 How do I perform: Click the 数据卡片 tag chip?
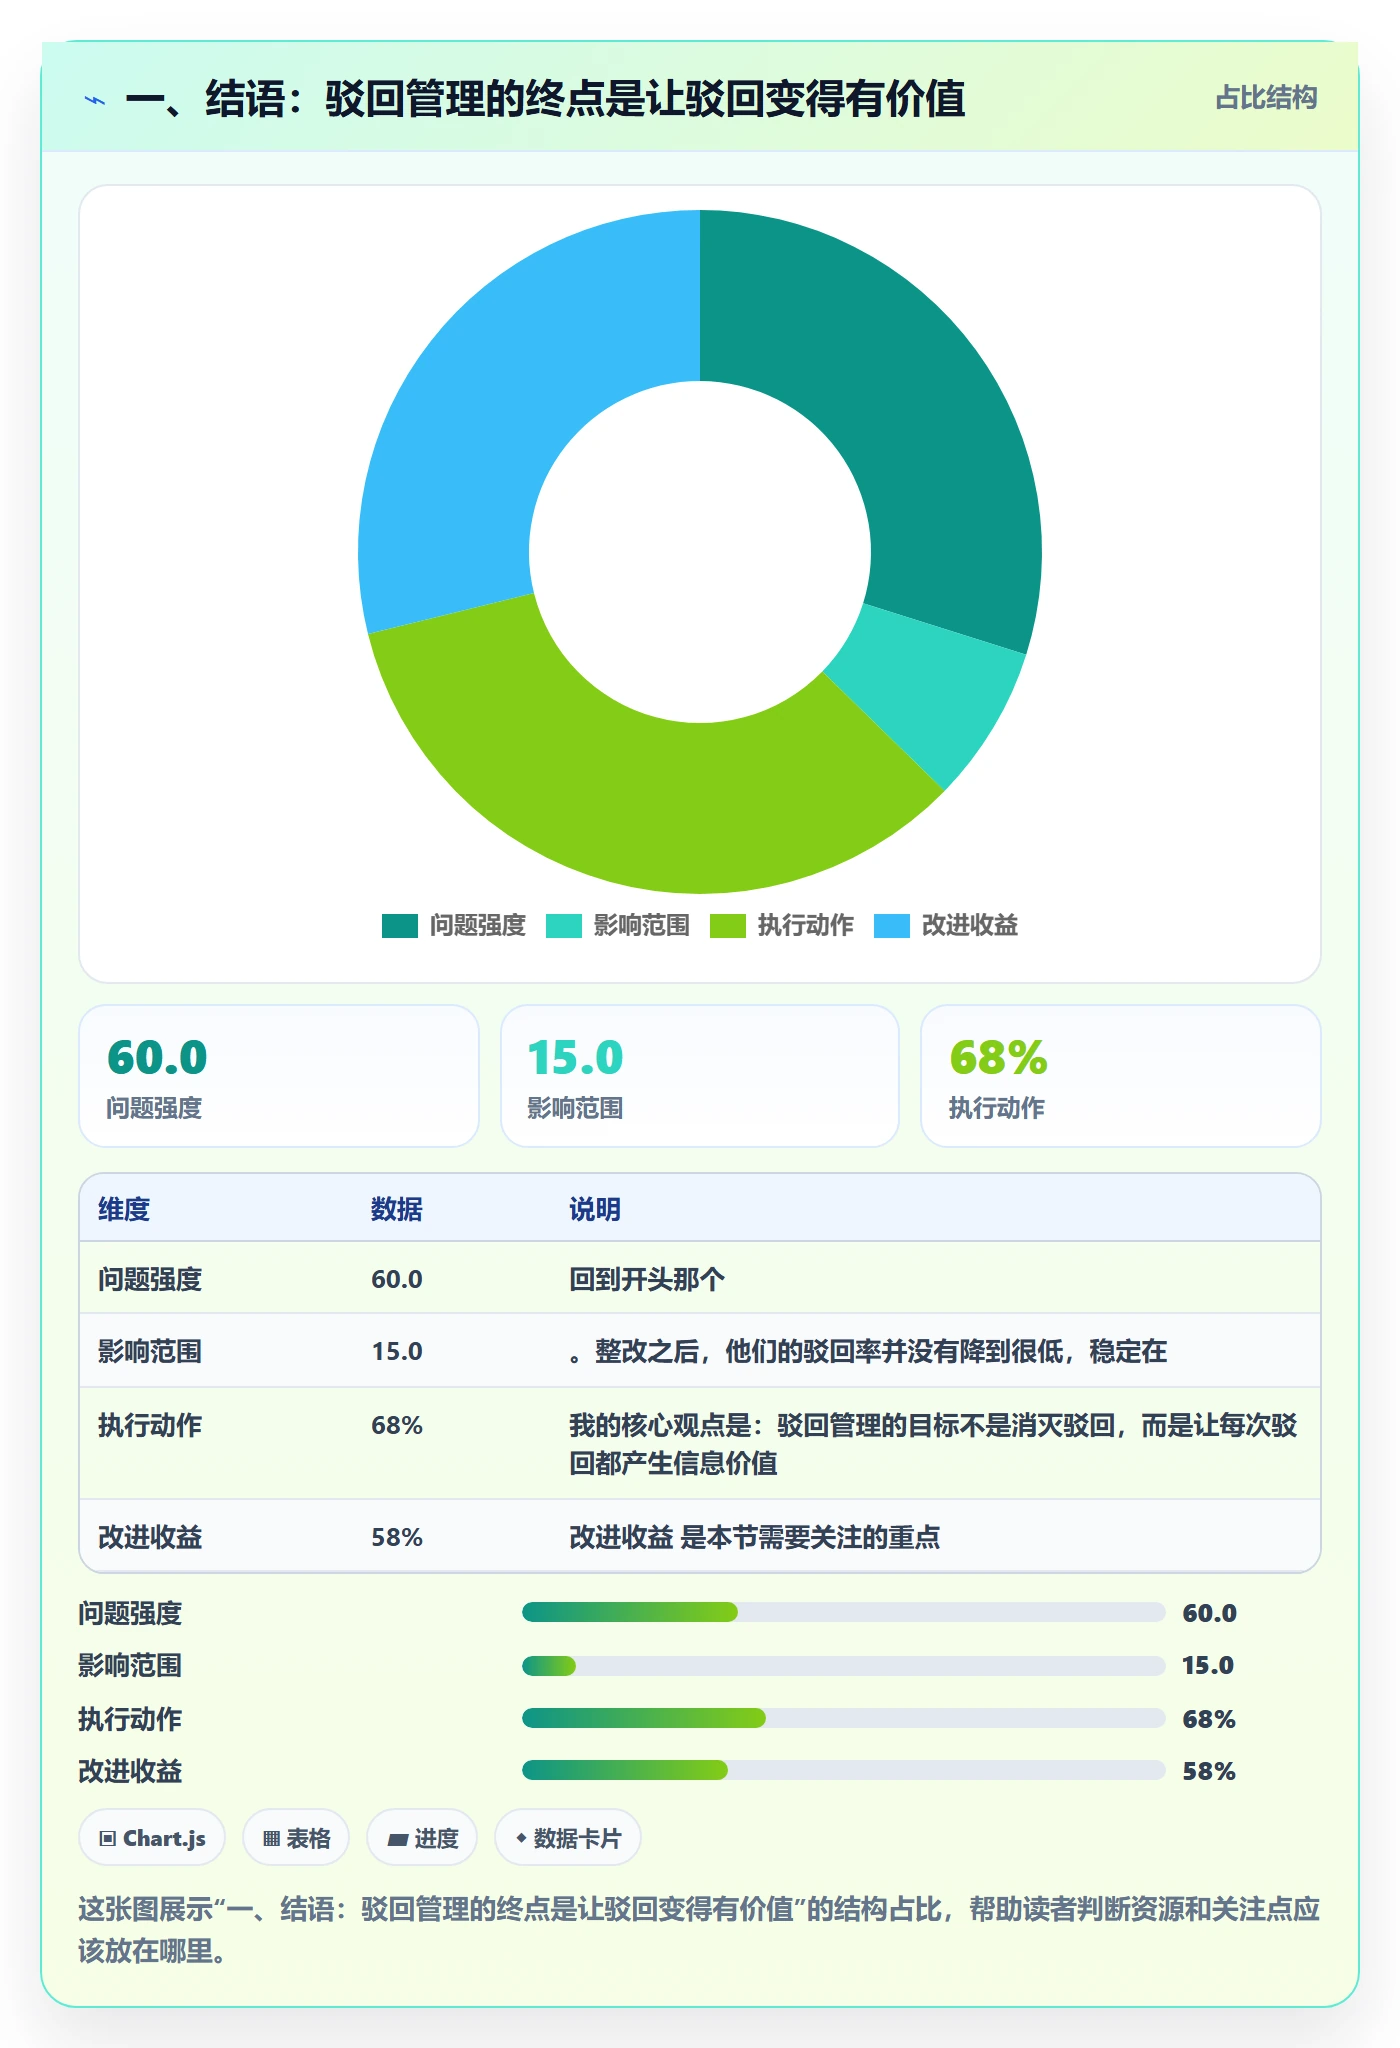click(x=568, y=1838)
